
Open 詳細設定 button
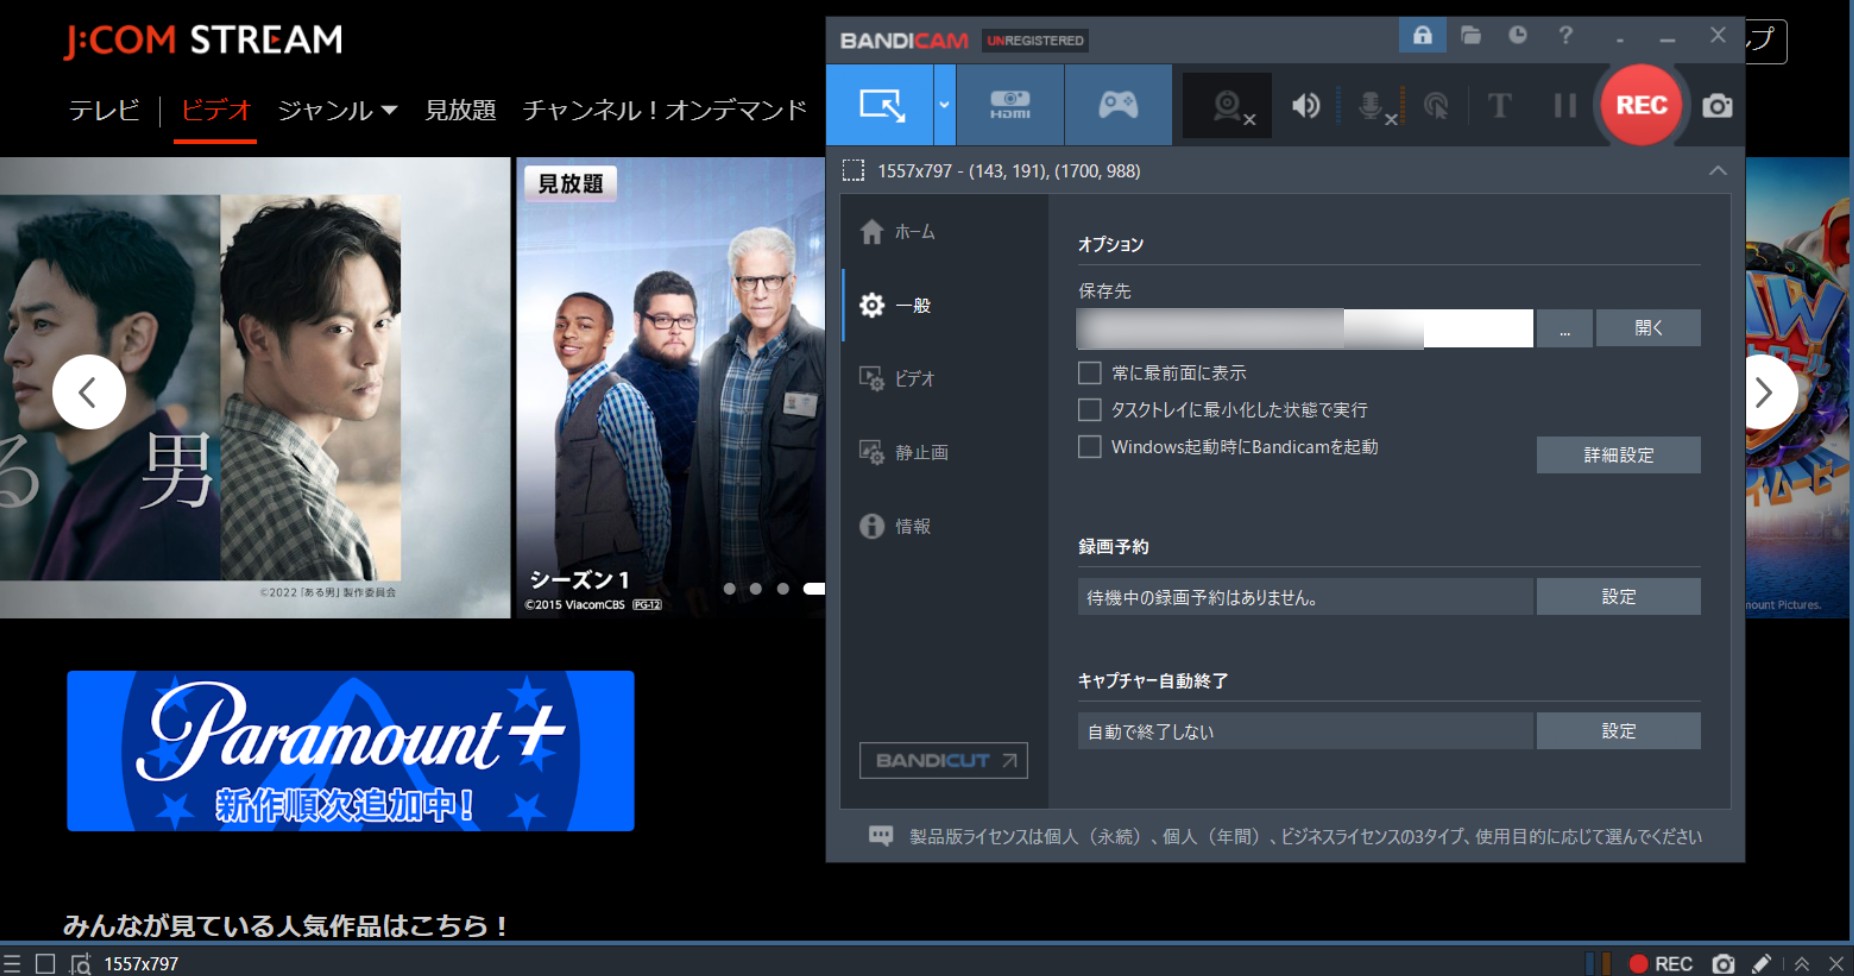point(1618,455)
